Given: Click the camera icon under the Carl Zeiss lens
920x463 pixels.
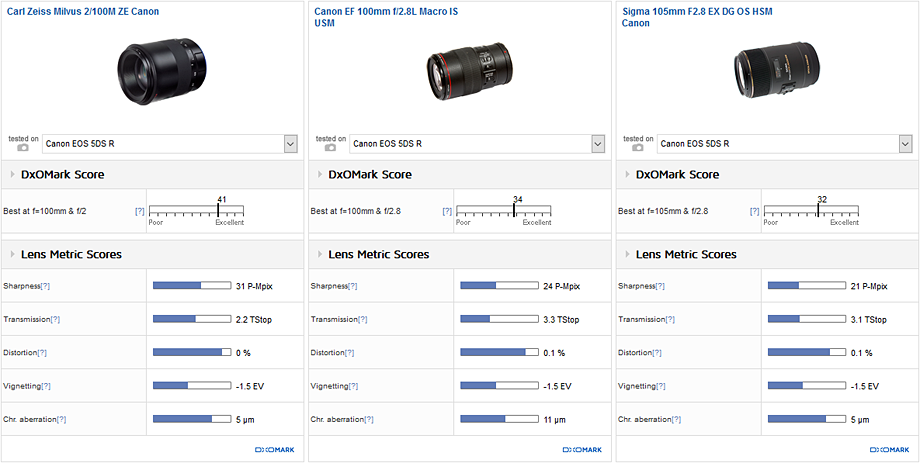Looking at the screenshot, I should tap(23, 147).
